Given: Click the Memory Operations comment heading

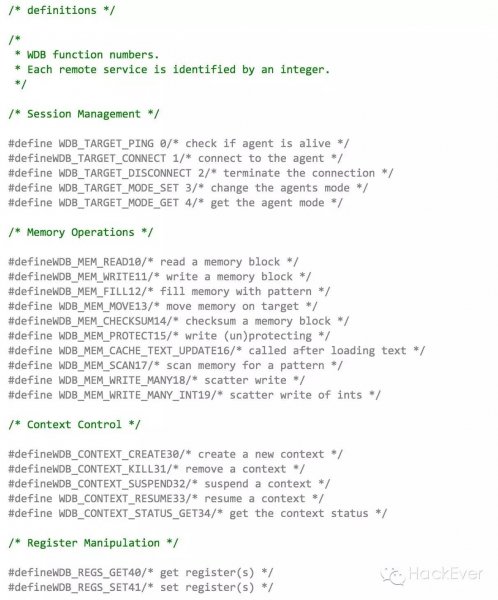Looking at the screenshot, I should [x=80, y=232].
